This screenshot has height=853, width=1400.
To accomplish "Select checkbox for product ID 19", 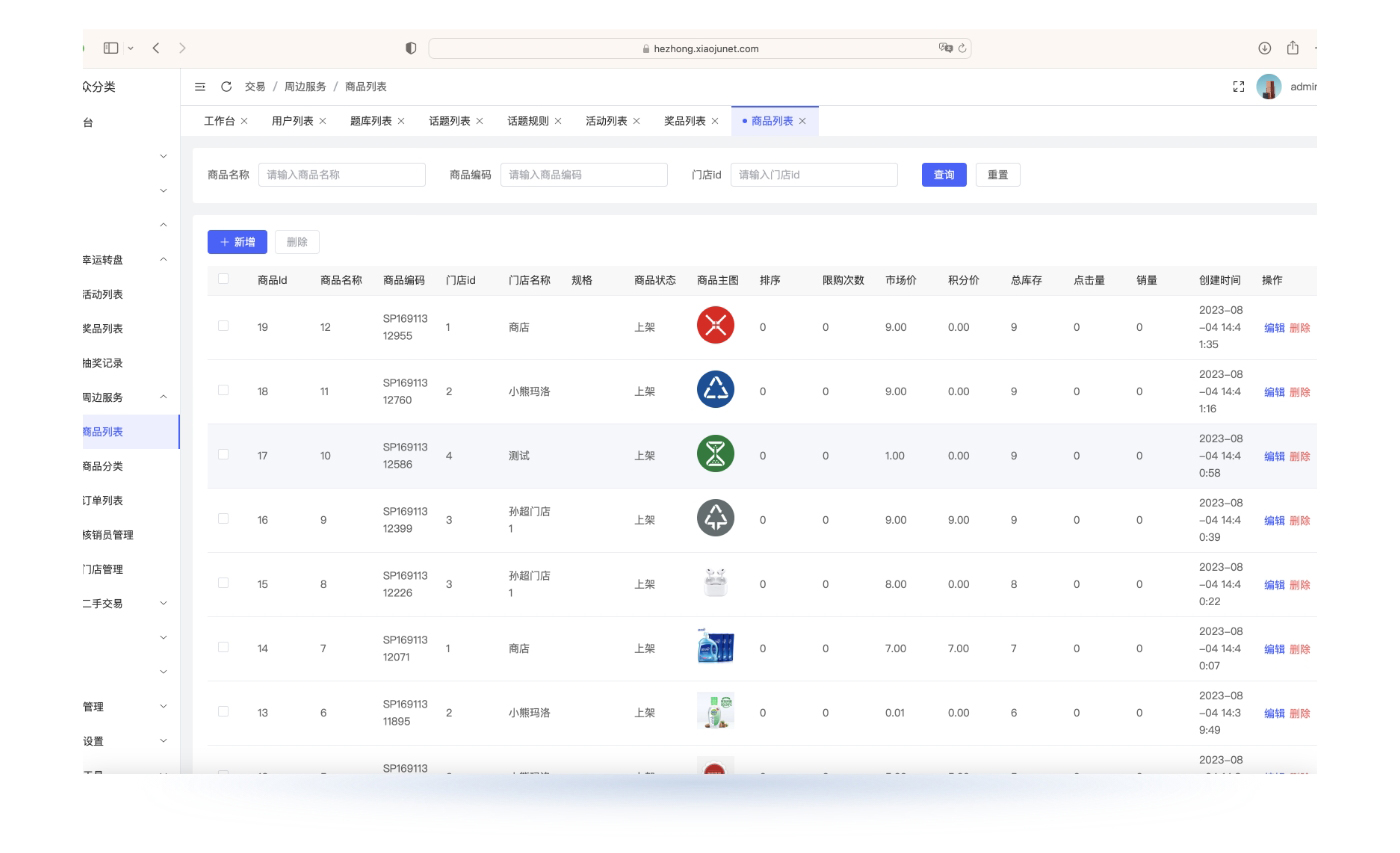I will 223,326.
